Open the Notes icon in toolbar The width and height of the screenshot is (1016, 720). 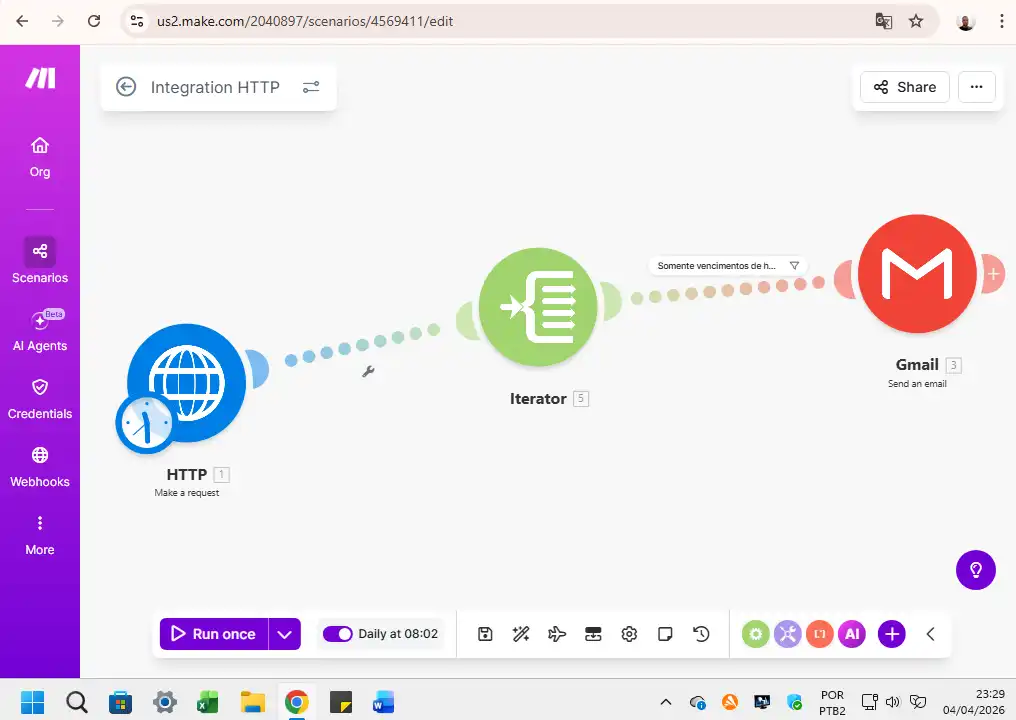(665, 634)
